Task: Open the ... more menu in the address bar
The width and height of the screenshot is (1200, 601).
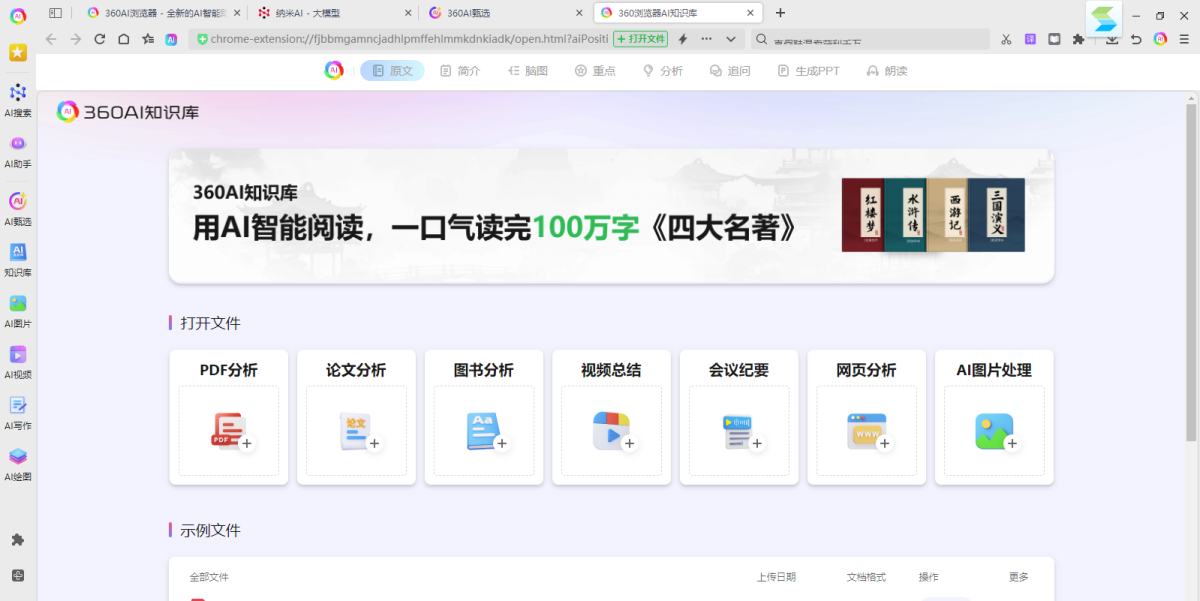Action: [x=706, y=38]
